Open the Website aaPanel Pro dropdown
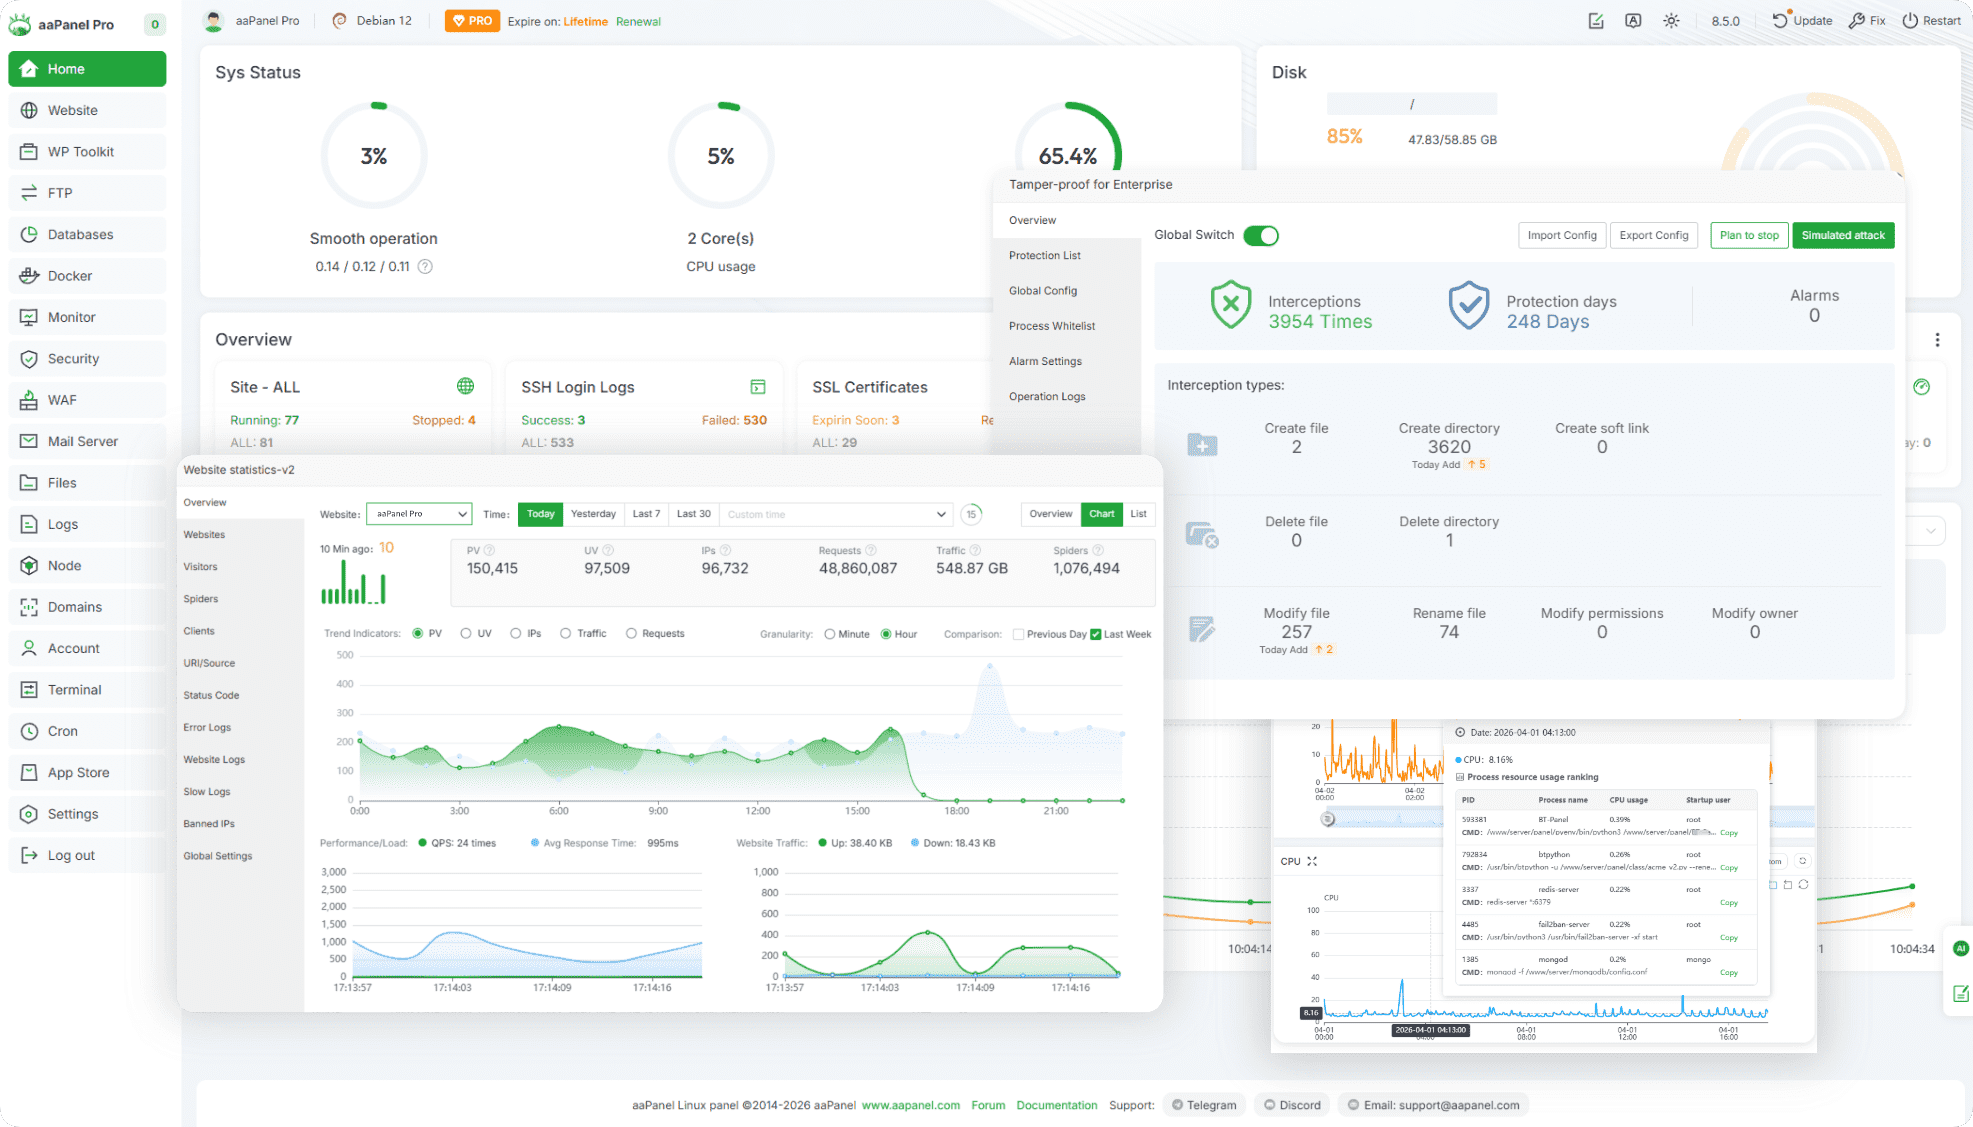This screenshot has height=1127, width=1973. 419,514
